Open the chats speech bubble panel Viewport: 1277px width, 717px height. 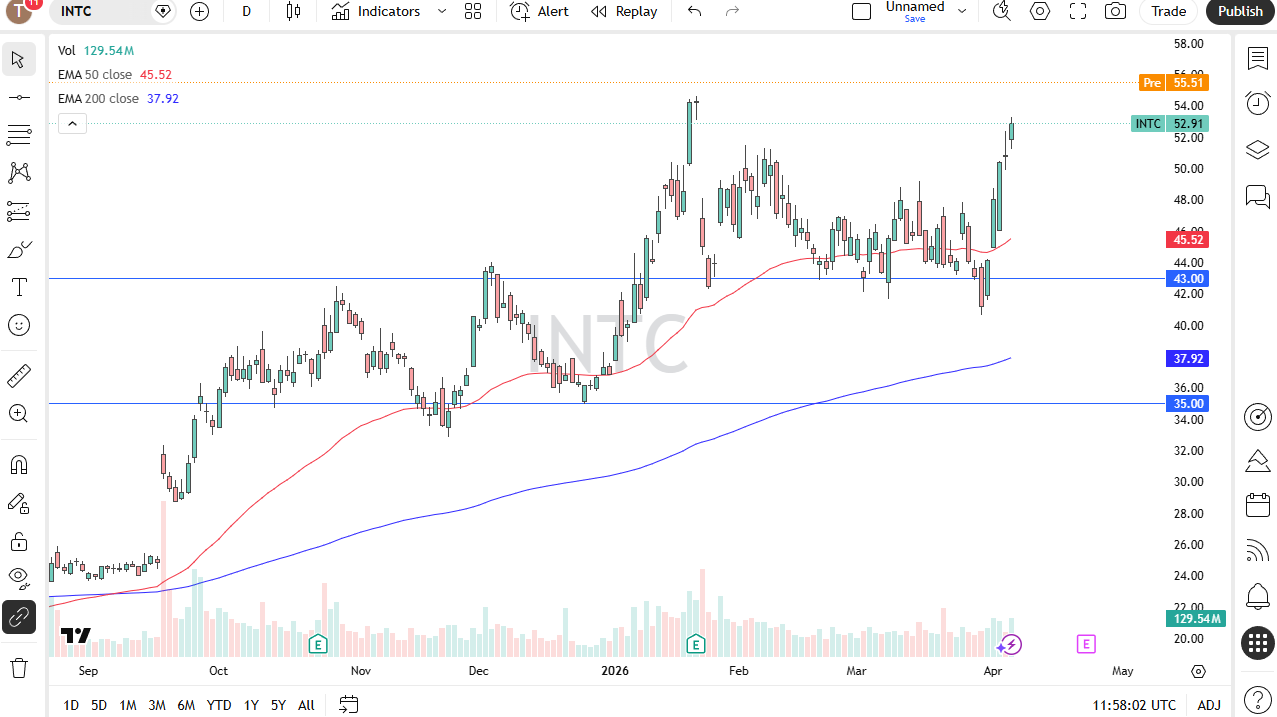point(1258,196)
